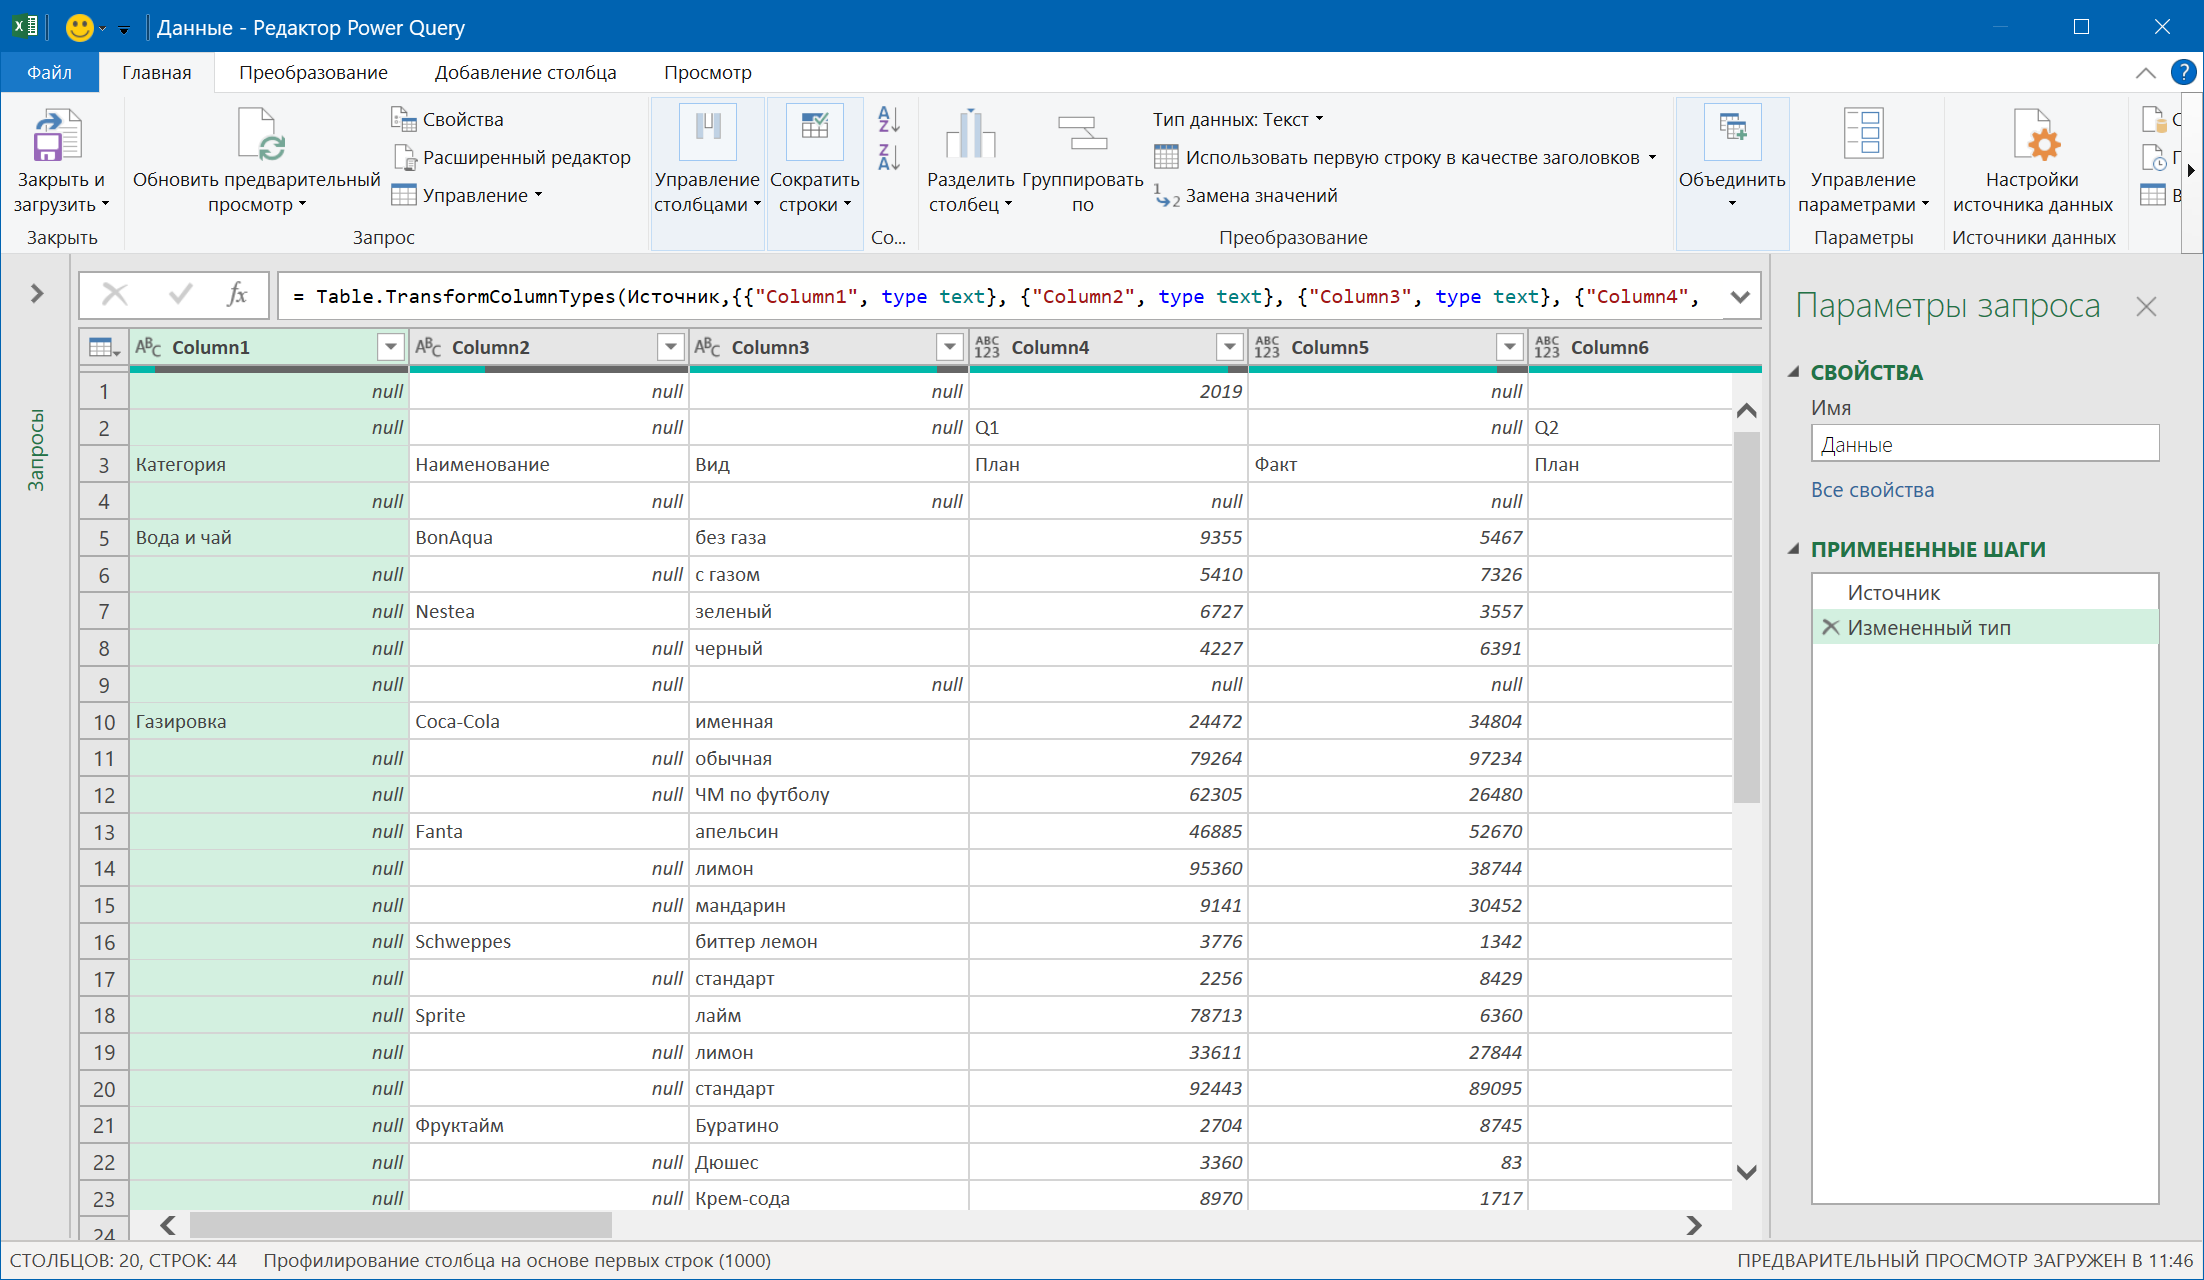Viewport: 2204px width, 1280px height.
Task: Select the Источник applied step
Action: 1984,592
